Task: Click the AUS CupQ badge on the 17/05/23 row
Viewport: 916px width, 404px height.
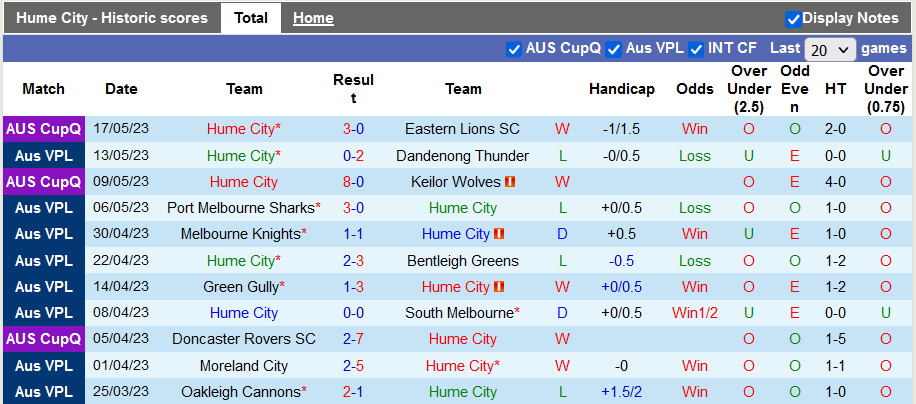Action: [44, 129]
